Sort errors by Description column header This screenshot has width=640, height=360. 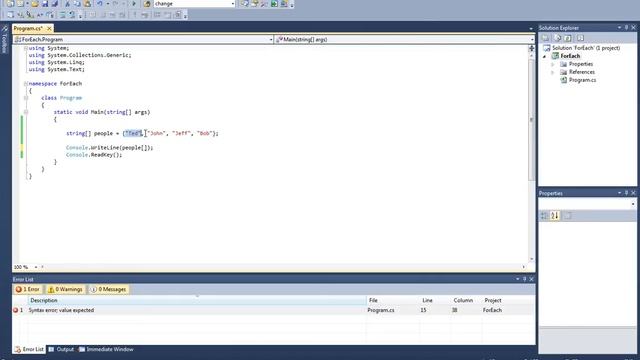pos(197,300)
